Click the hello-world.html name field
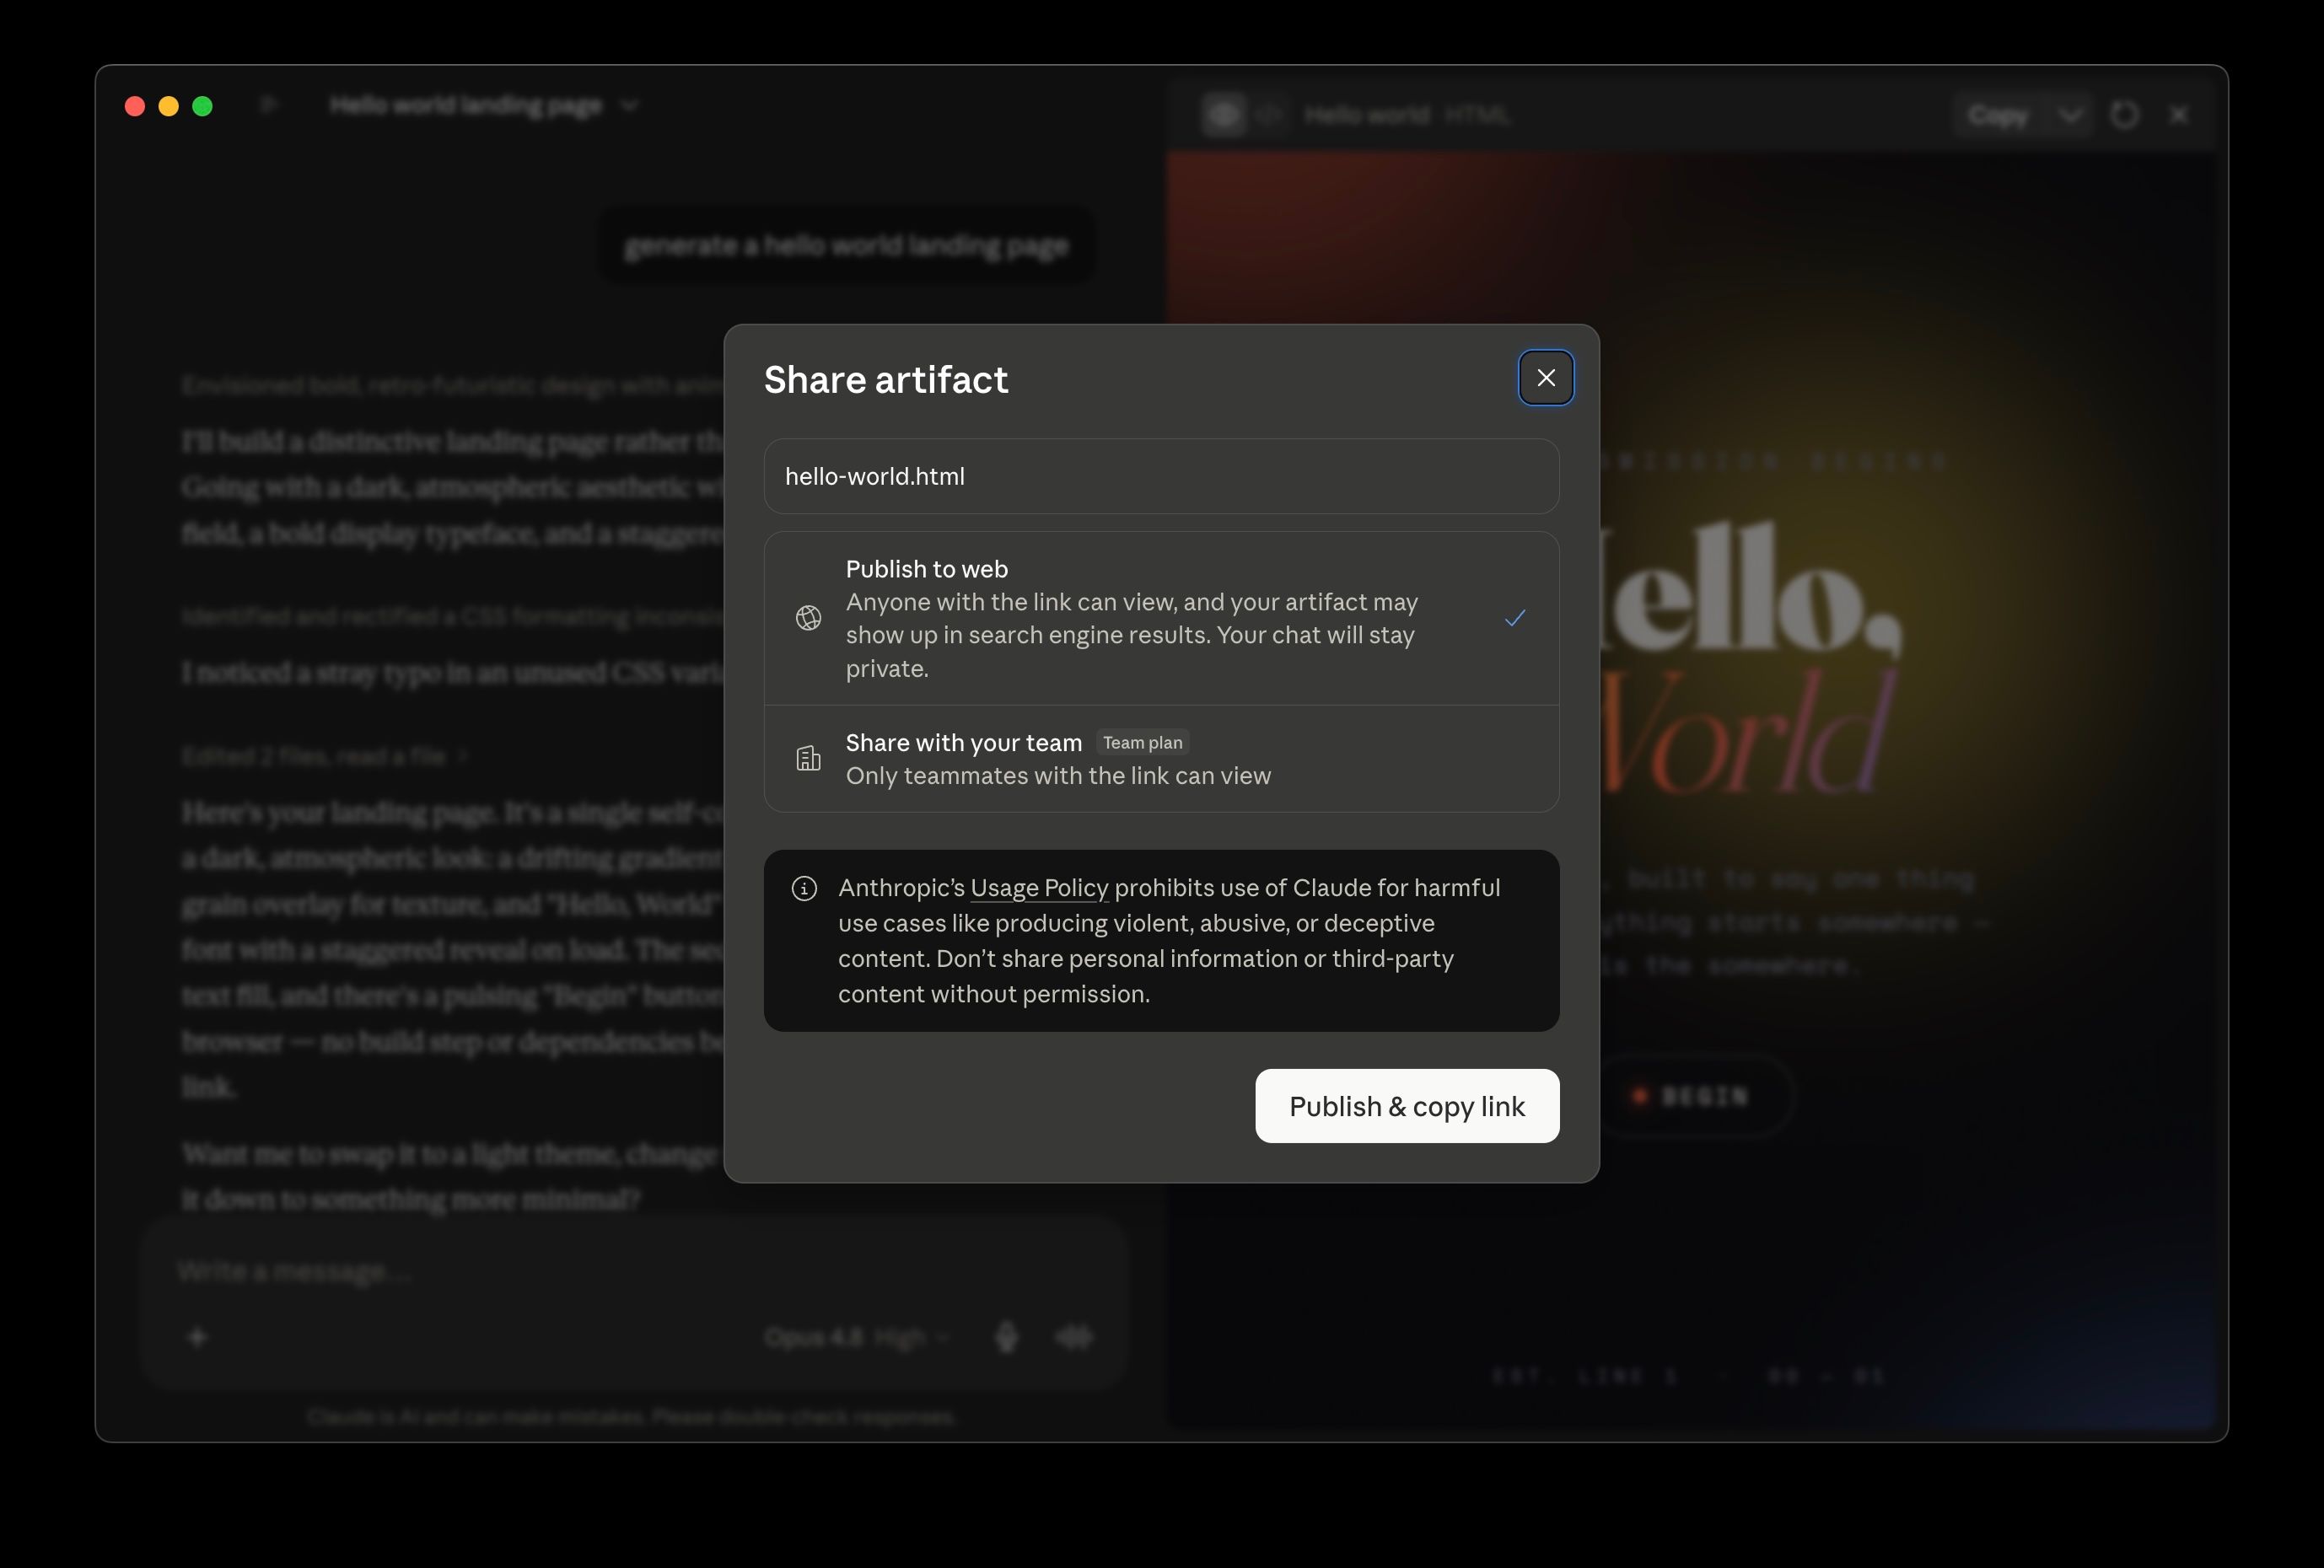This screenshot has height=1568, width=2324. coord(1161,476)
